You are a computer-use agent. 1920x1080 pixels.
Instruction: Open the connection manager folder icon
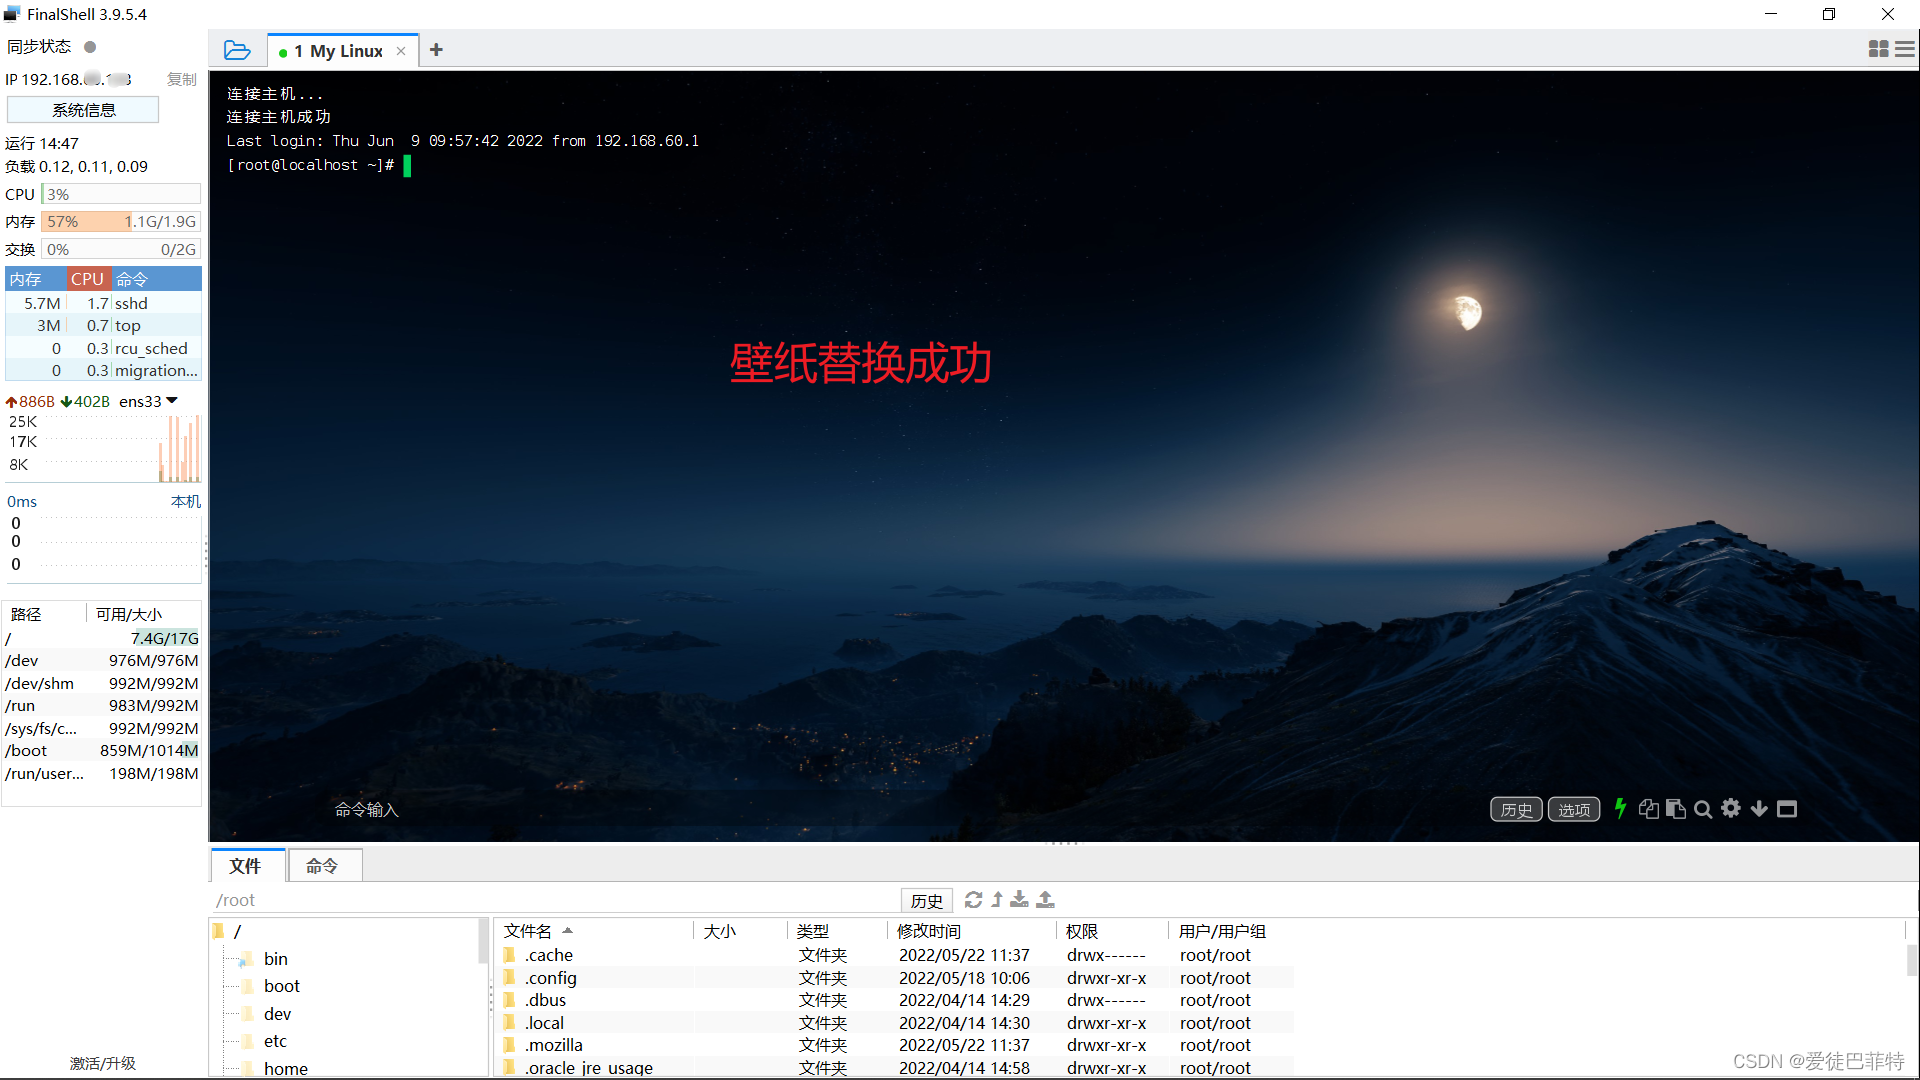[237, 50]
